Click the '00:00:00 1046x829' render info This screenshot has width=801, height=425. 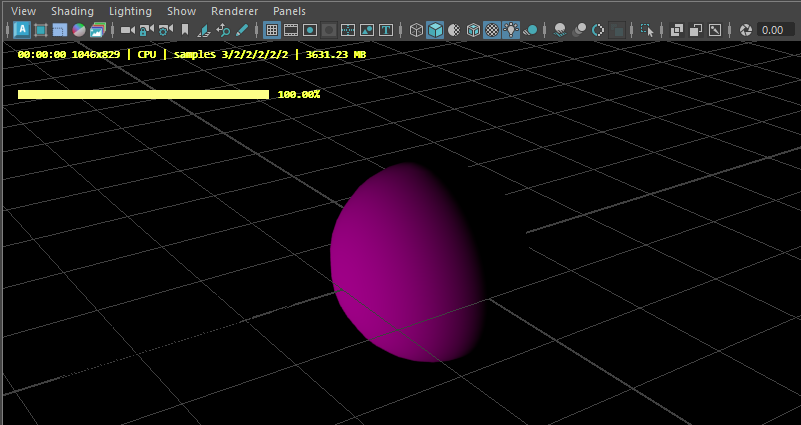[68, 54]
